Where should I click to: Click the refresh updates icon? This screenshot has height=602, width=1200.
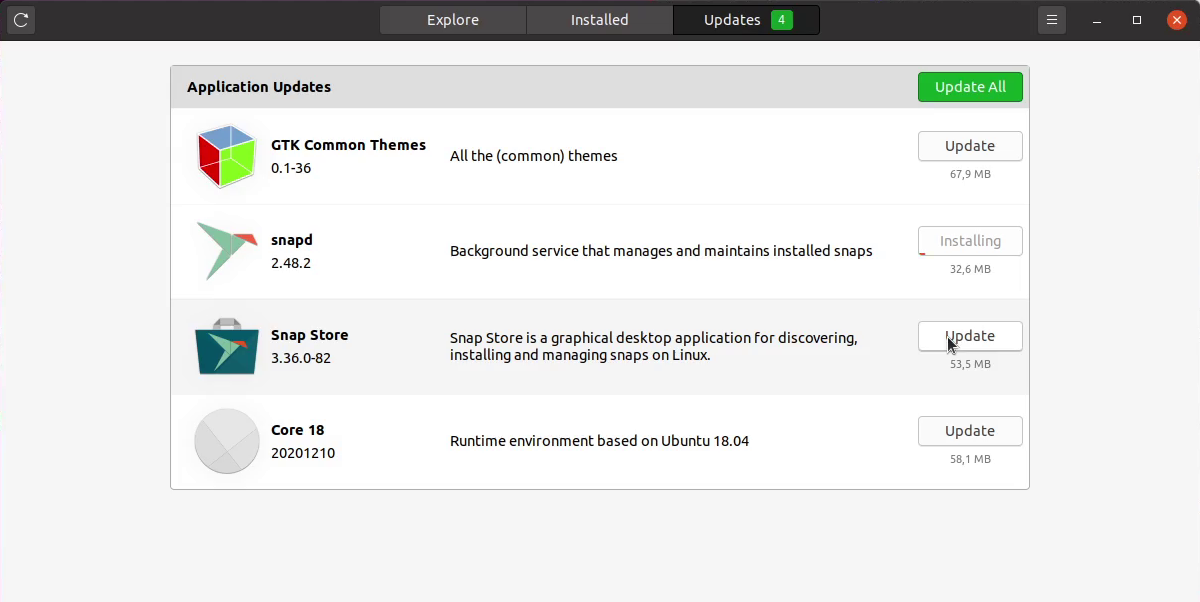click(21, 20)
